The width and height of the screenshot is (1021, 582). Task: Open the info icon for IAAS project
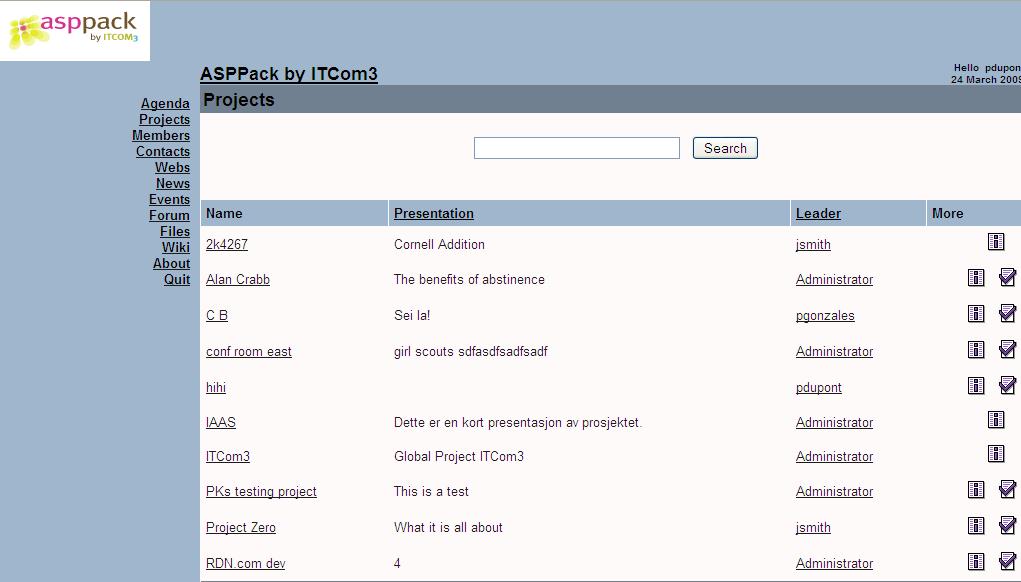tap(996, 419)
